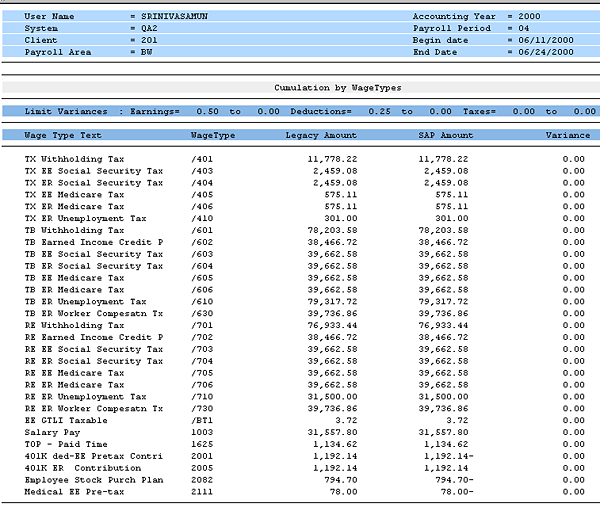Select wage type code /401

click(201, 159)
